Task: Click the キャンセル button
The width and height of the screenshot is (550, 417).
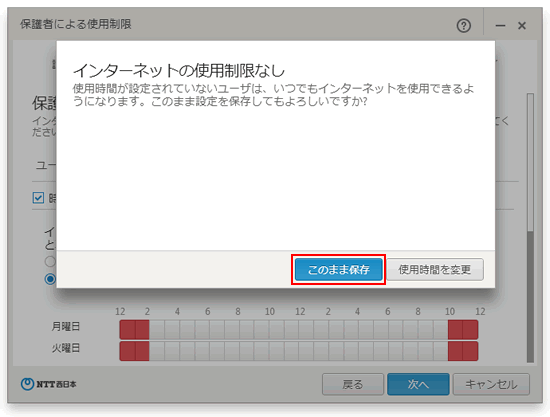Action: click(x=491, y=384)
